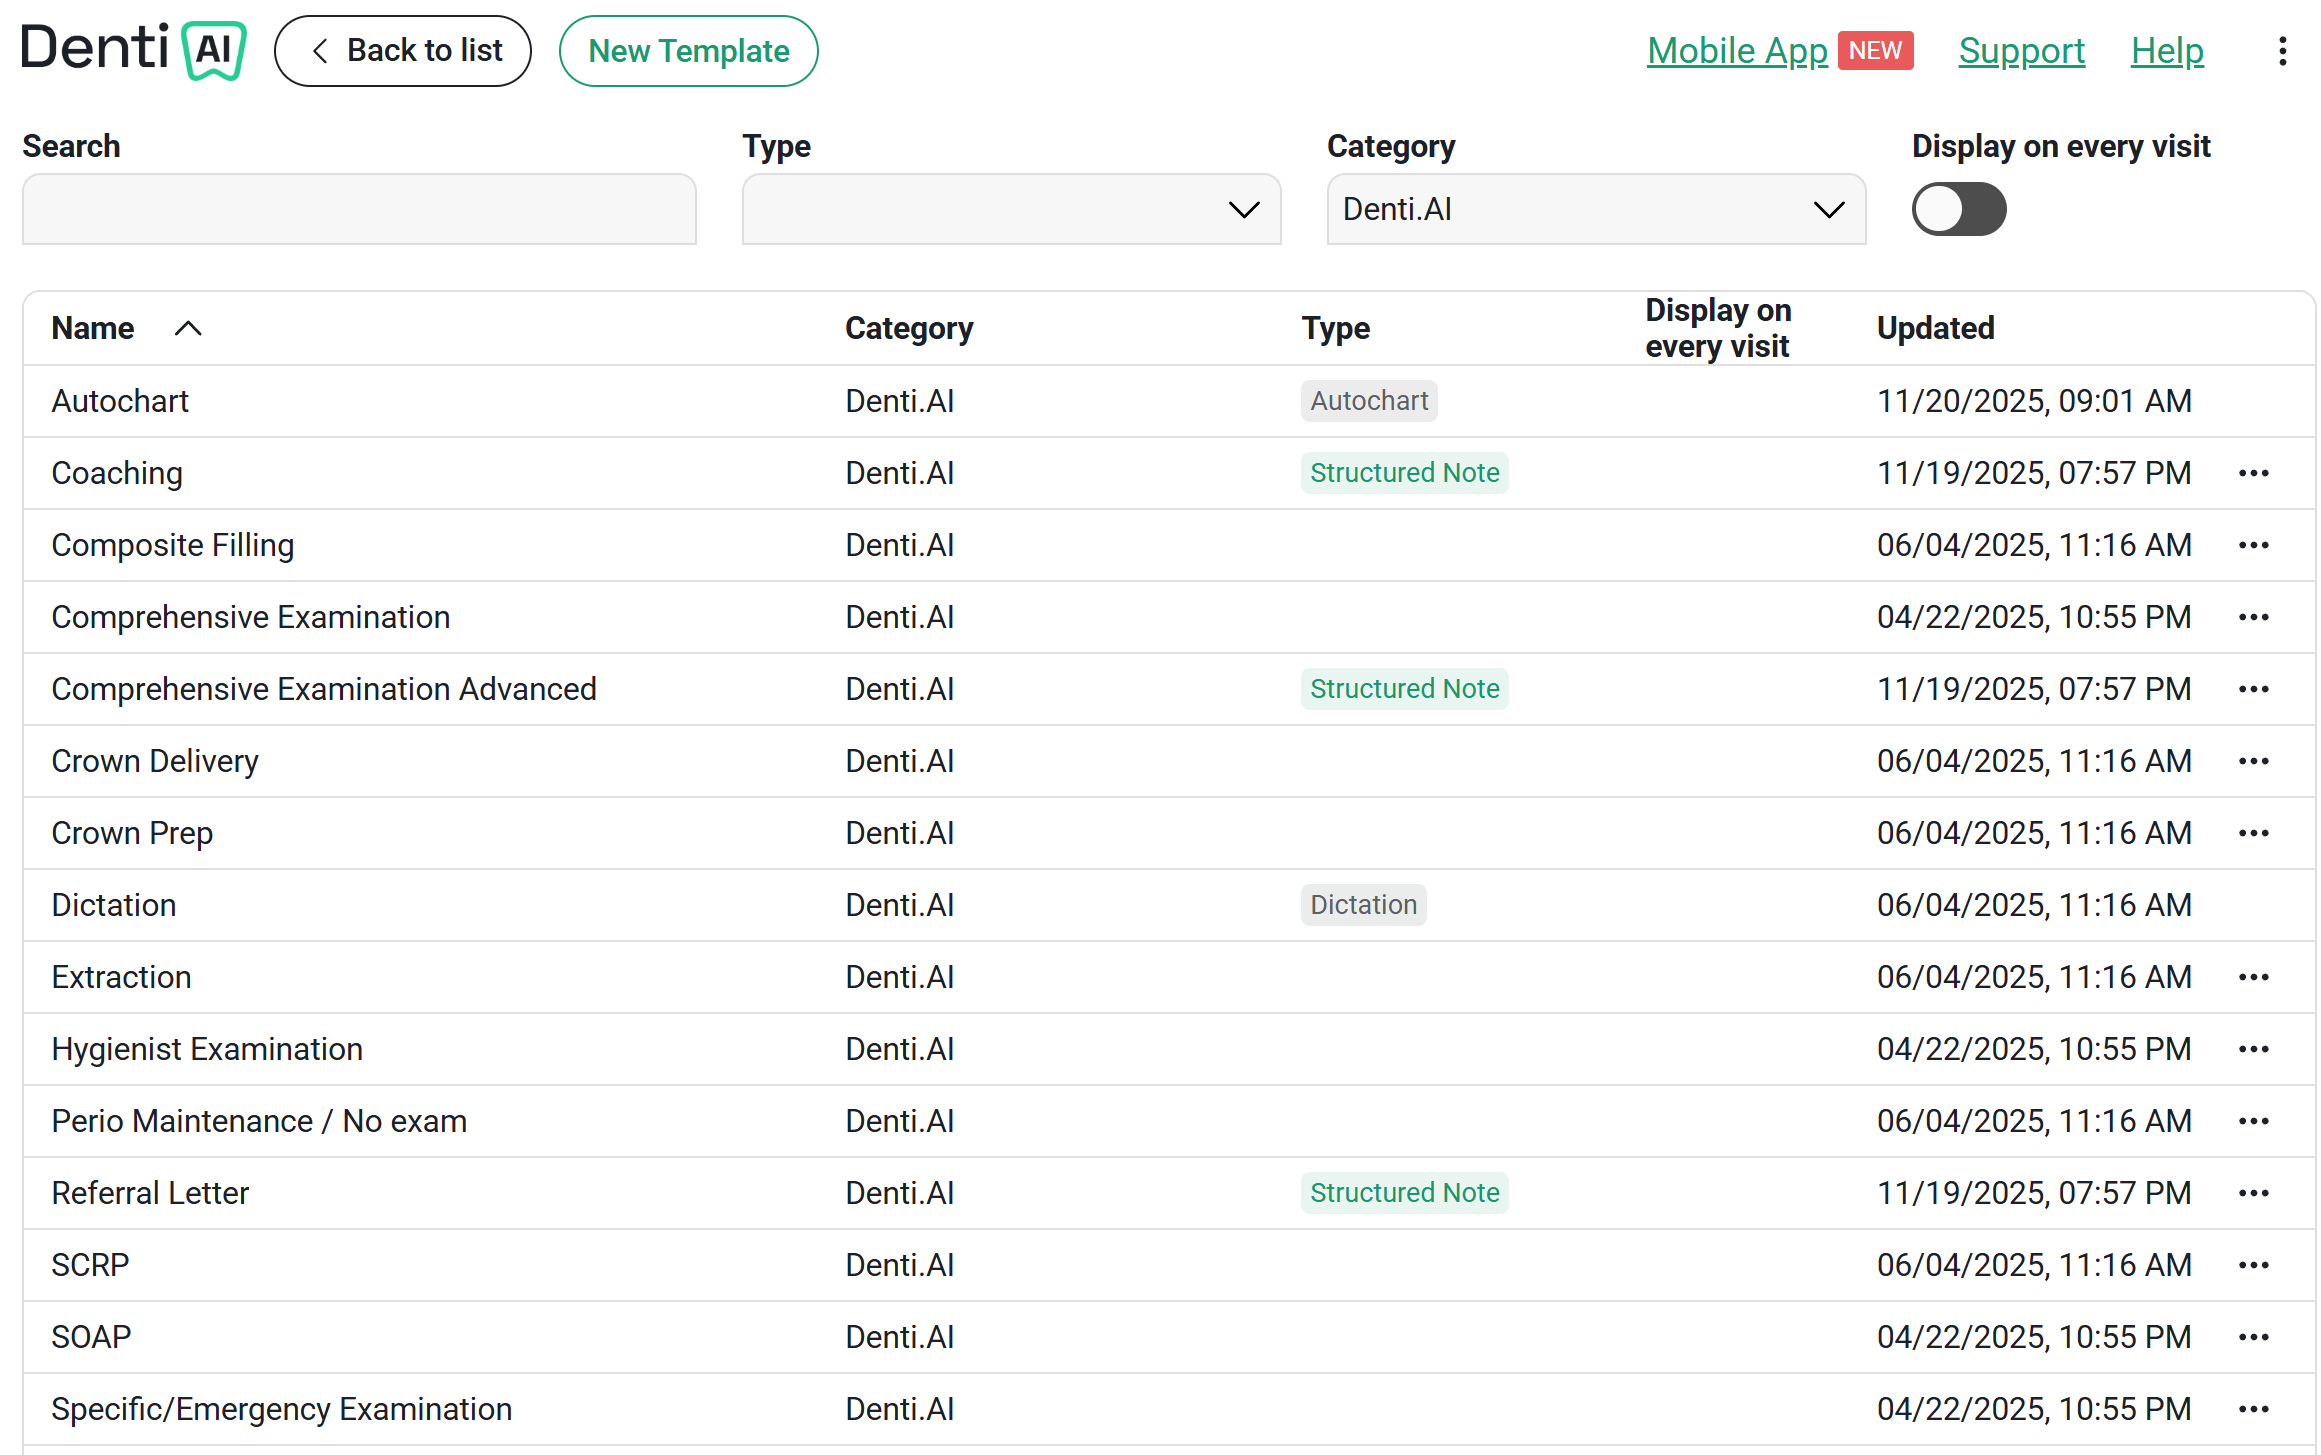Create a template with New Template button
Screen dimensions: 2321x1455
click(689, 51)
